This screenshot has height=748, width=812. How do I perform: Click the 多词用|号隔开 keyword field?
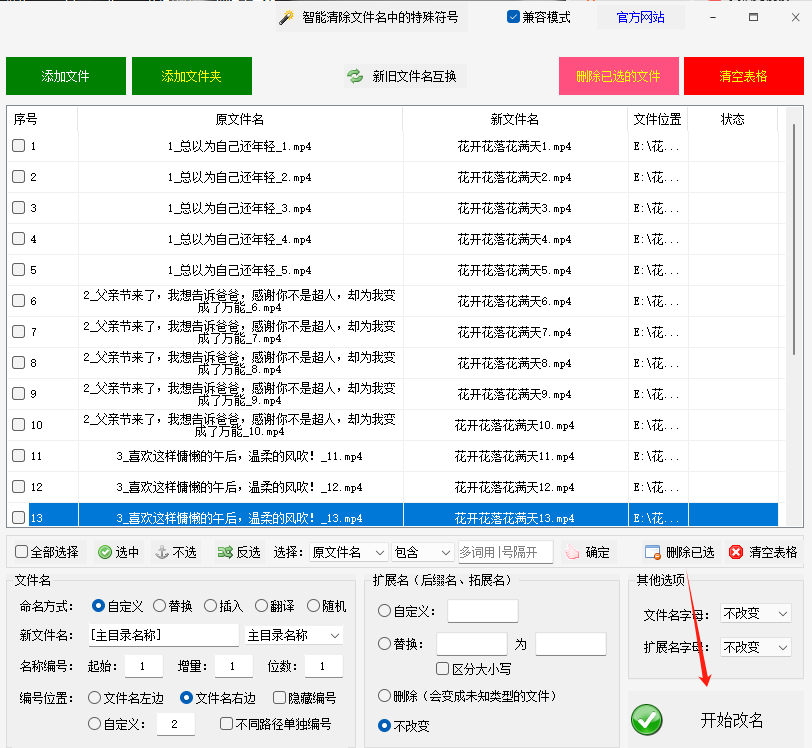tap(505, 552)
